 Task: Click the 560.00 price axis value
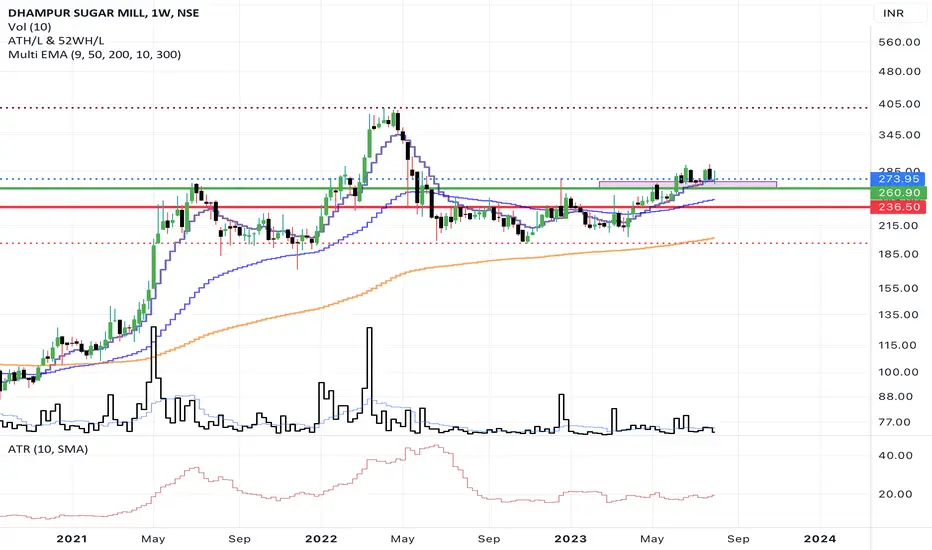point(899,42)
